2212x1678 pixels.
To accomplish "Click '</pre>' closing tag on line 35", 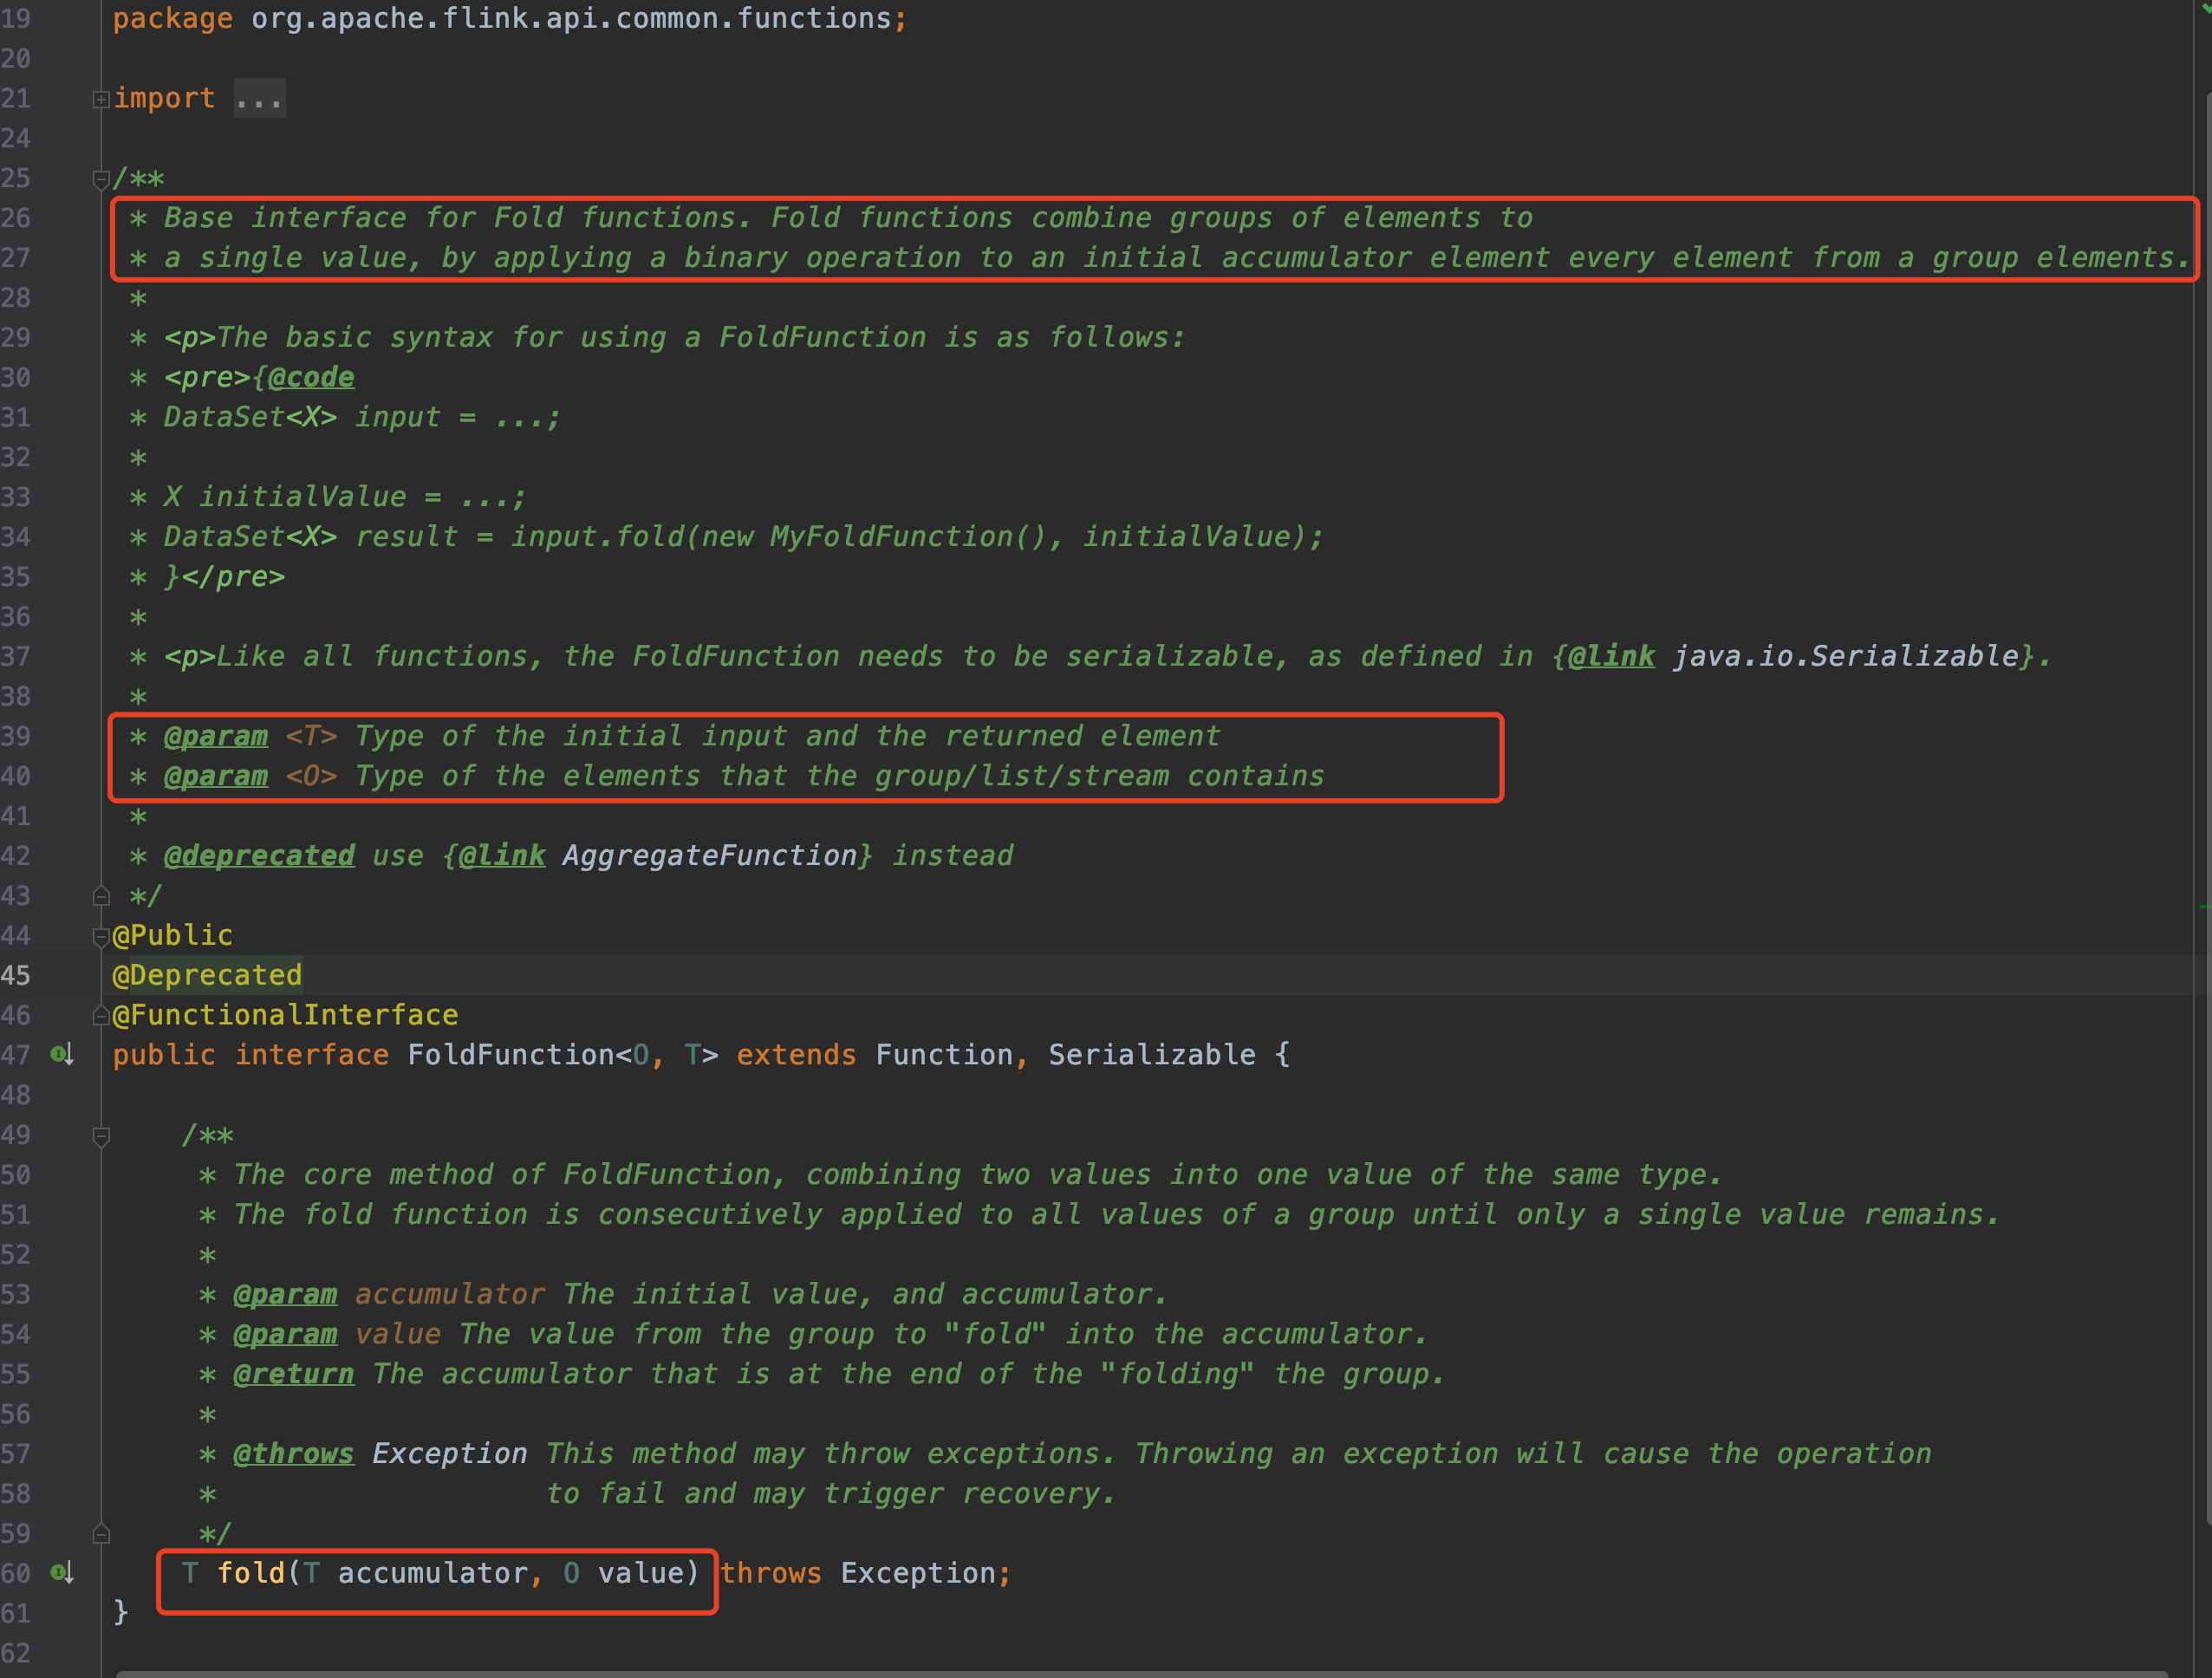I will 233,577.
